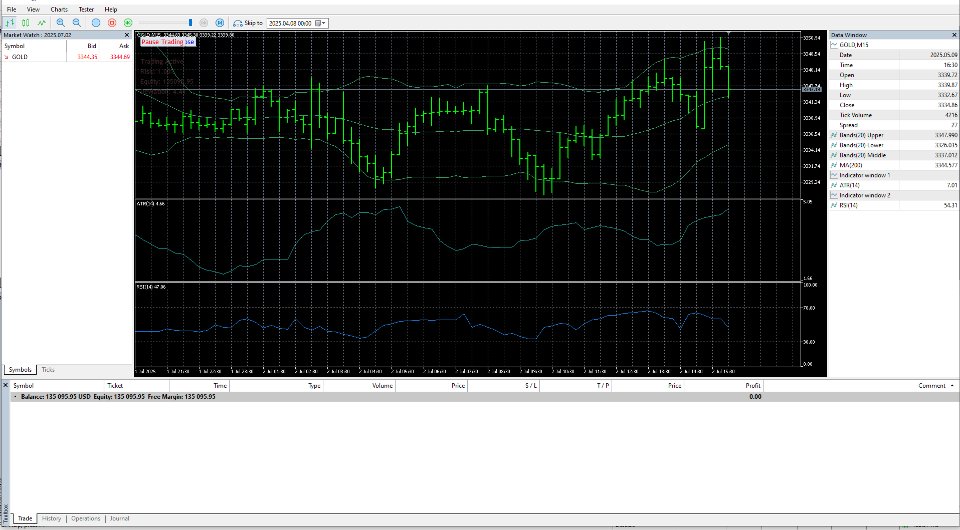Adjust the testing speed slider handle
The image size is (960, 530).
tap(190, 23)
